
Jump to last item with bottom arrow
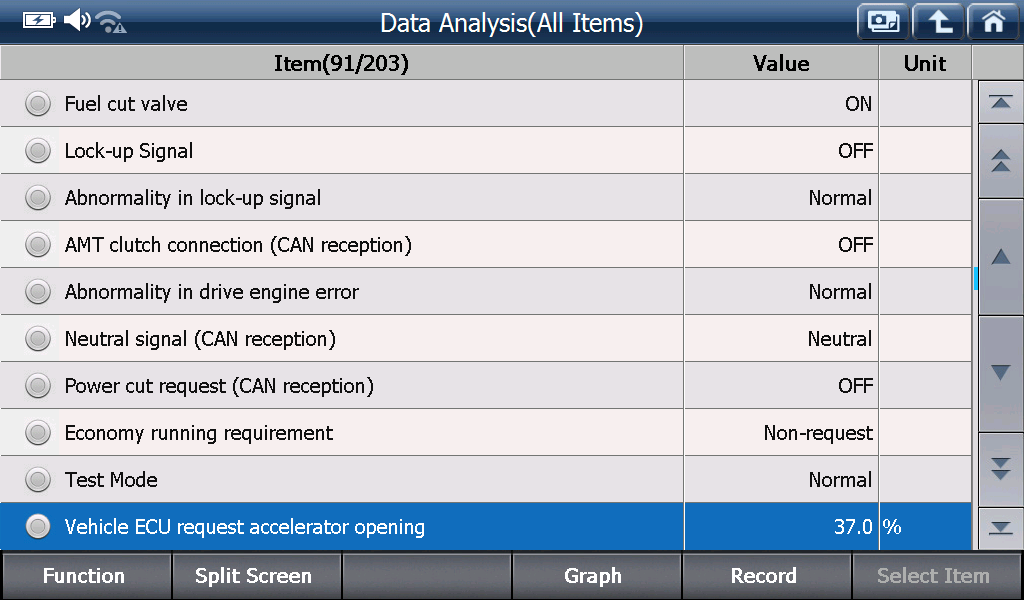(1000, 528)
